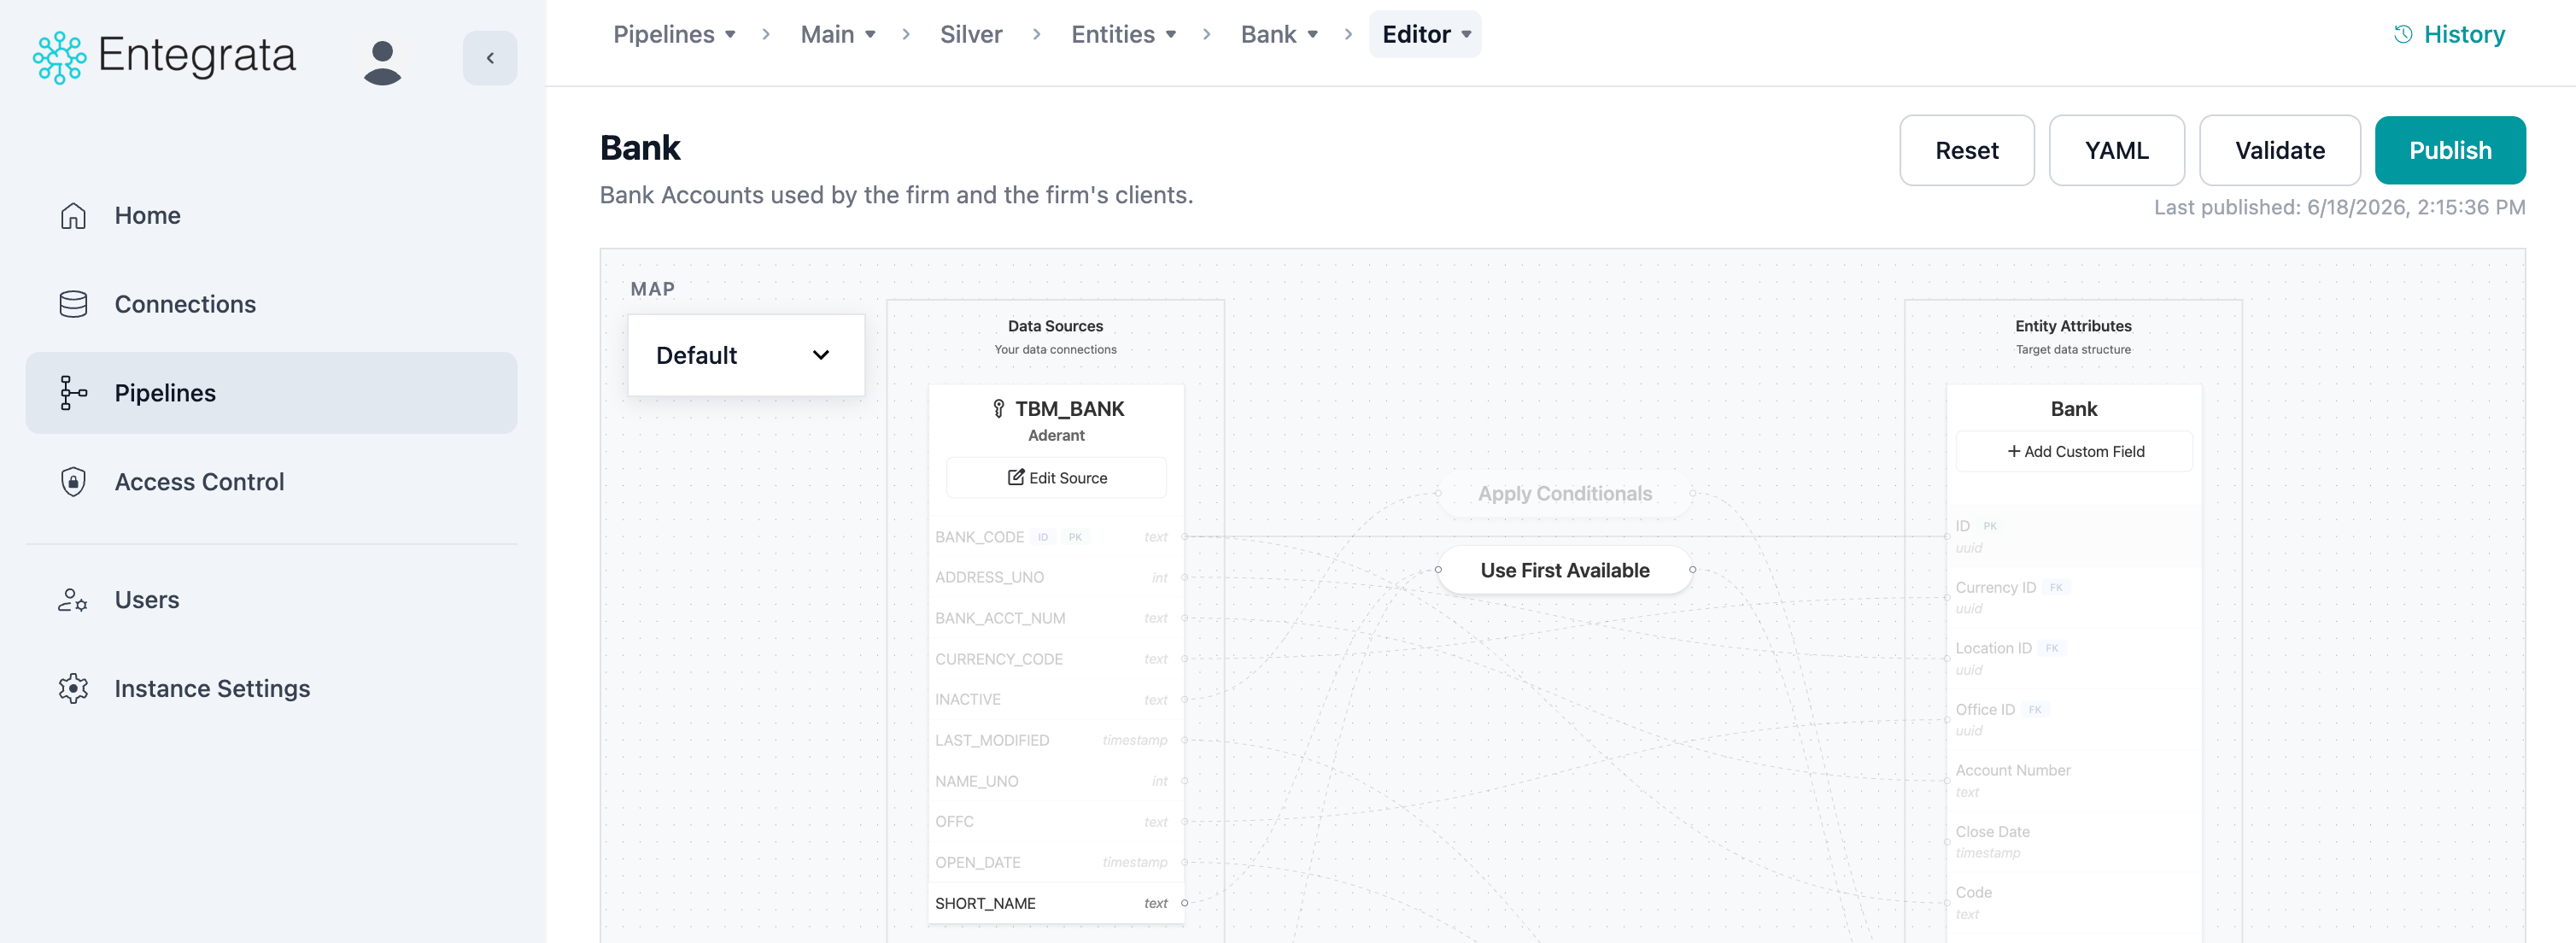Viewport: 2576px width, 943px height.
Task: Open the History link
Action: pos(2449,34)
